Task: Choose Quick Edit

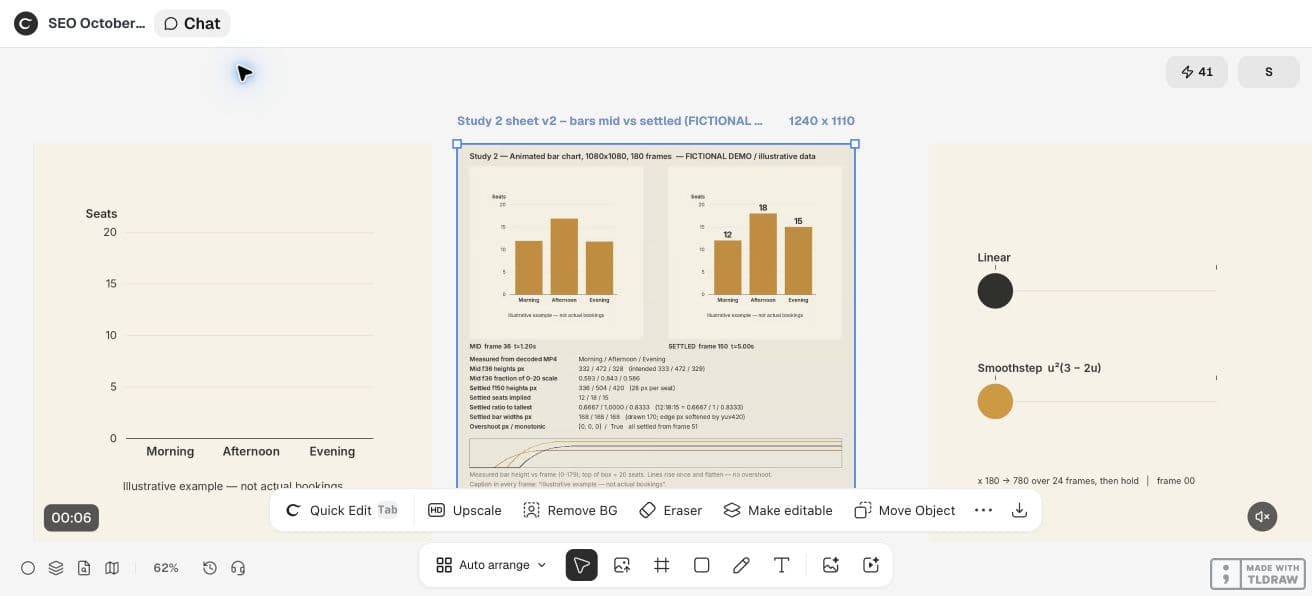Action: coord(341,510)
